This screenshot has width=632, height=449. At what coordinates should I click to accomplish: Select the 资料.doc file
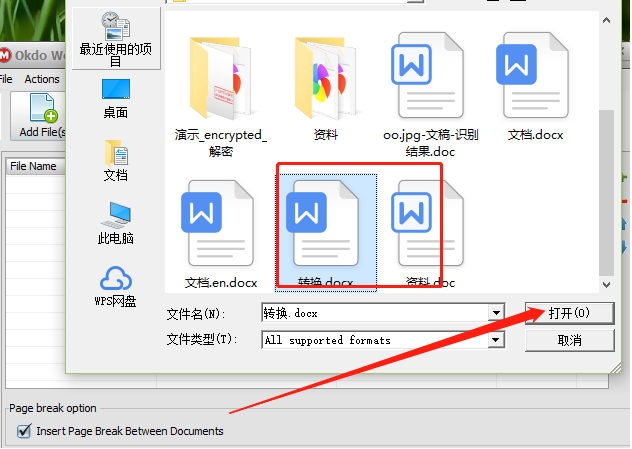click(x=430, y=235)
